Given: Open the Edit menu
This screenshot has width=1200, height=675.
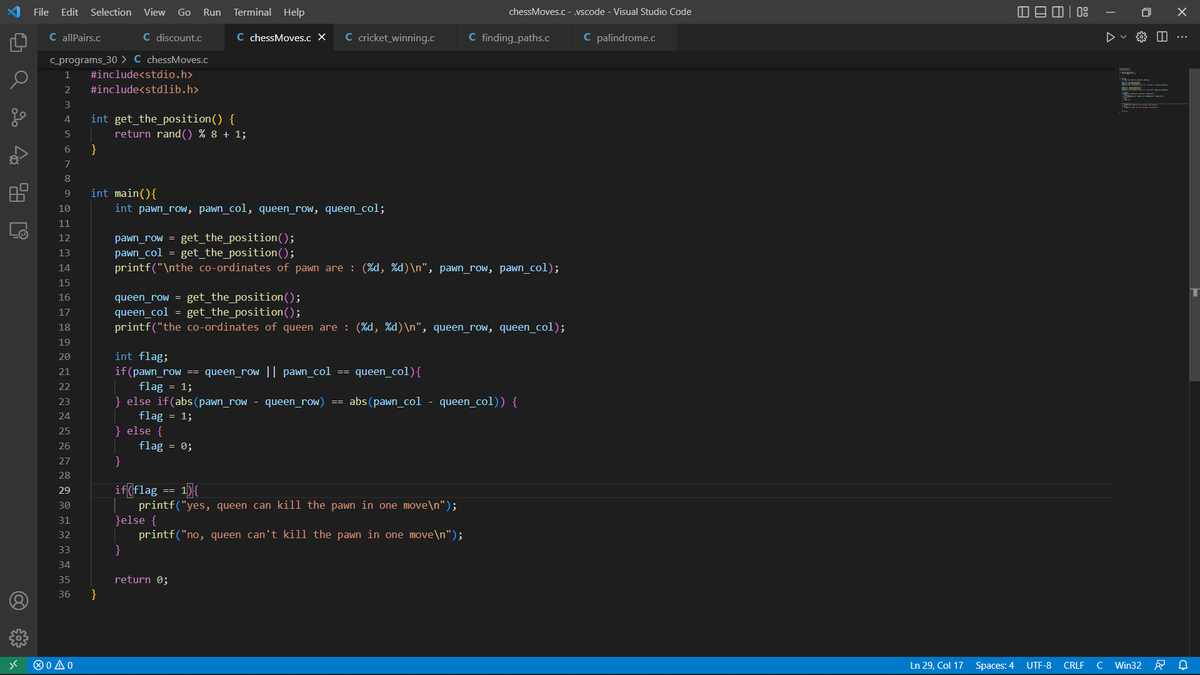Looking at the screenshot, I should coord(70,12).
